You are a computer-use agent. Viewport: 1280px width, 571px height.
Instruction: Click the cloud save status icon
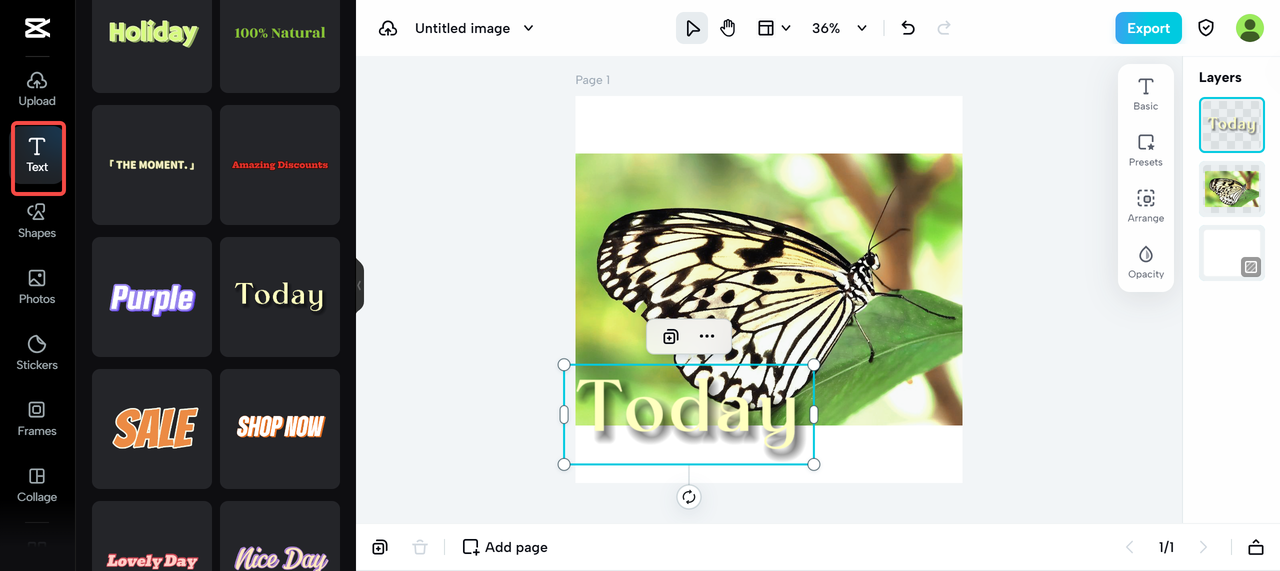tap(388, 28)
